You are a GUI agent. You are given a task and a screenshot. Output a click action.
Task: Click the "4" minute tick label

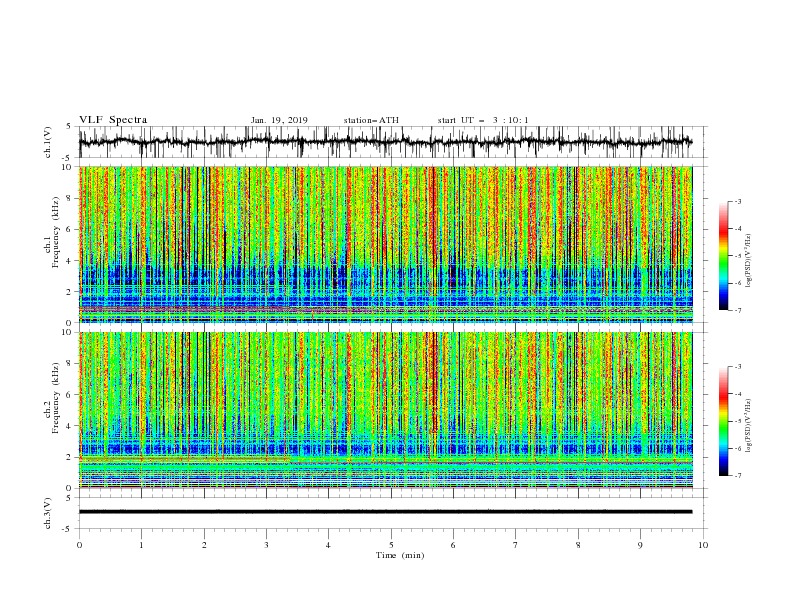click(328, 545)
